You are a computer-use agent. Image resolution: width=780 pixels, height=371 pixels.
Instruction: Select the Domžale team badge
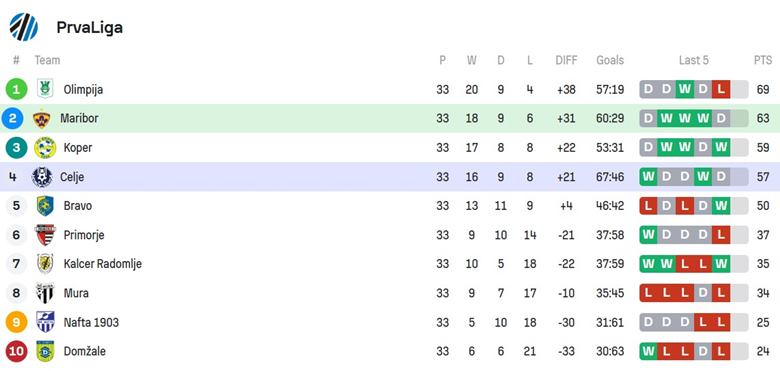coord(45,351)
